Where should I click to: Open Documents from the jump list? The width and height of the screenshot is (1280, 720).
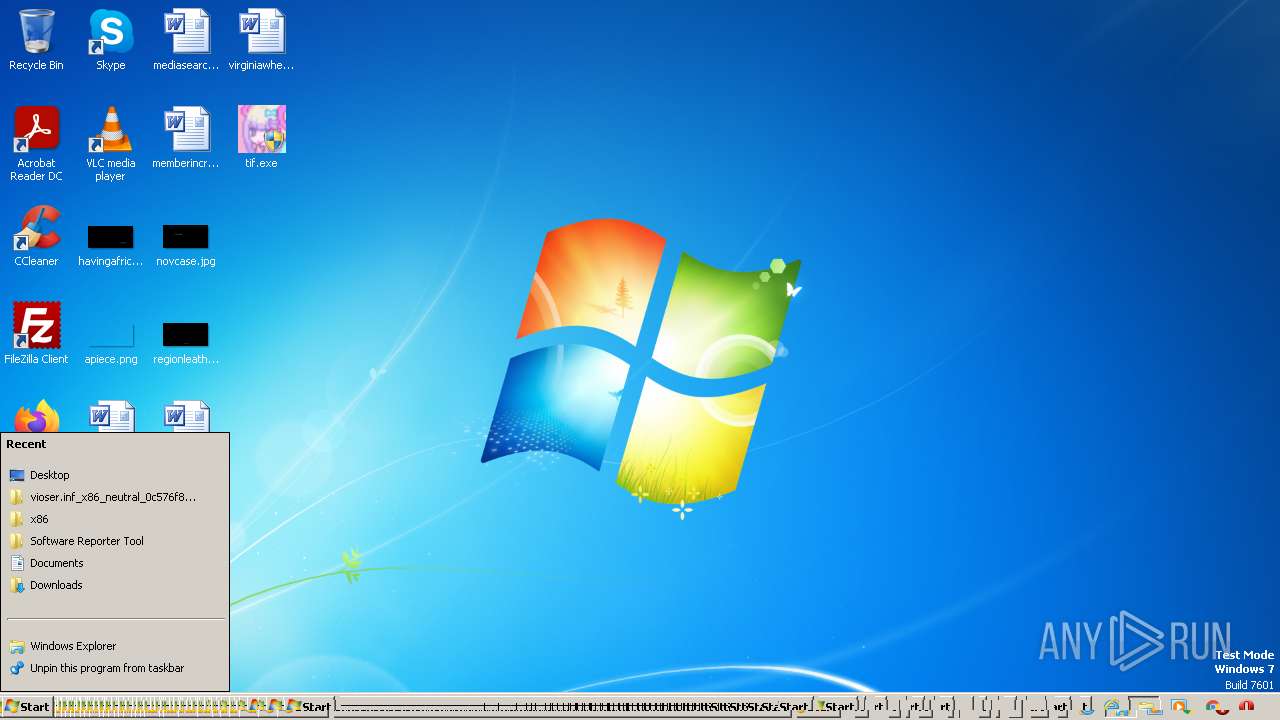(x=115, y=563)
